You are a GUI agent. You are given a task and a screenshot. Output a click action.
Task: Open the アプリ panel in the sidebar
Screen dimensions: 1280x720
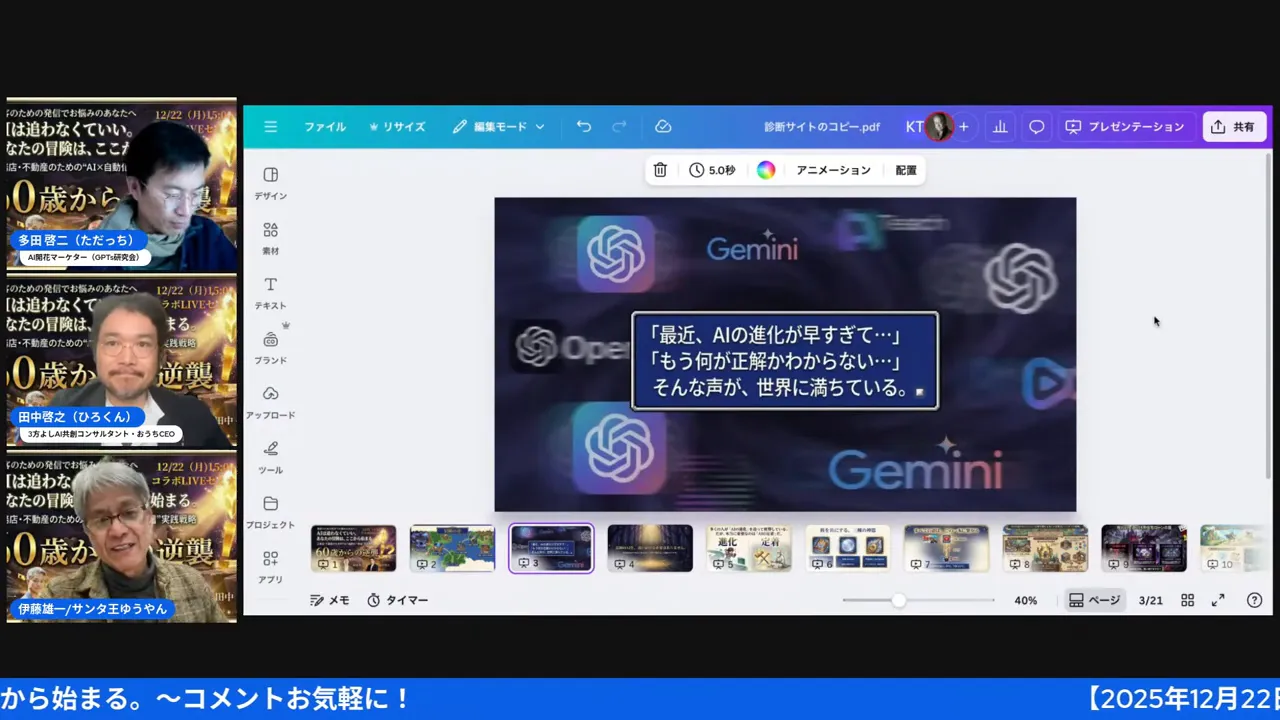tap(270, 566)
